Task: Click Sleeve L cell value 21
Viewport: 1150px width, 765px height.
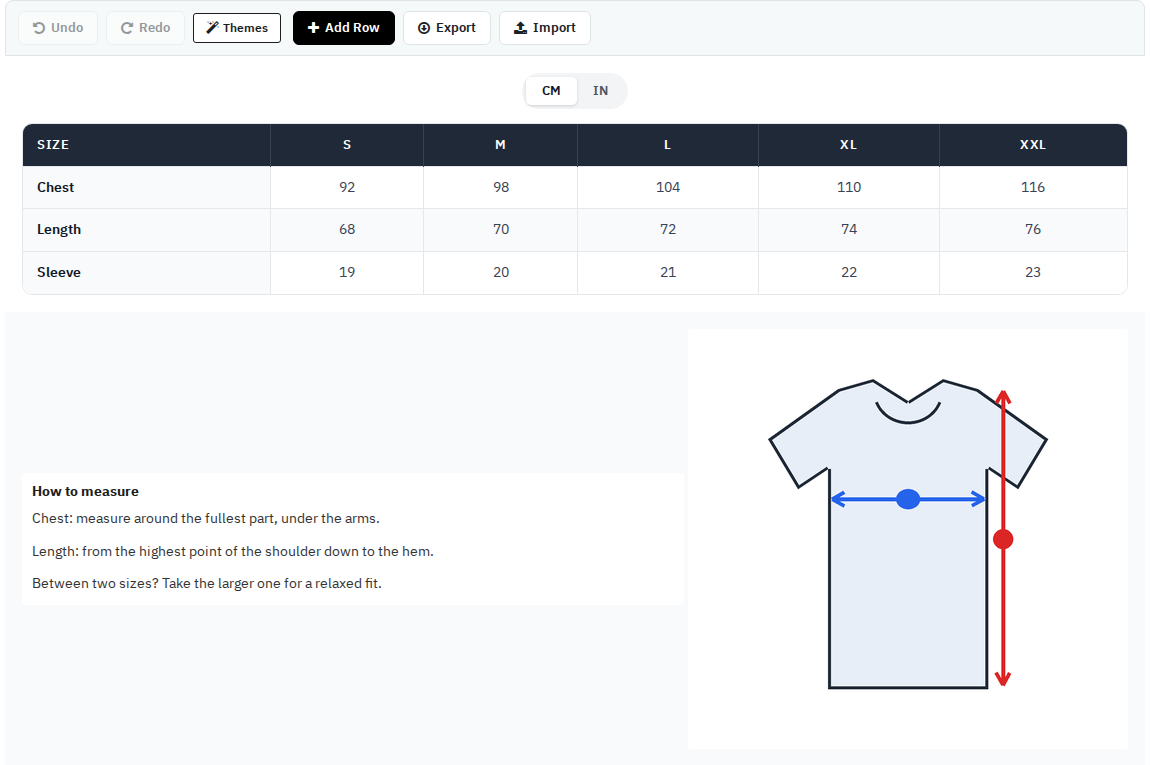Action: [x=667, y=272]
